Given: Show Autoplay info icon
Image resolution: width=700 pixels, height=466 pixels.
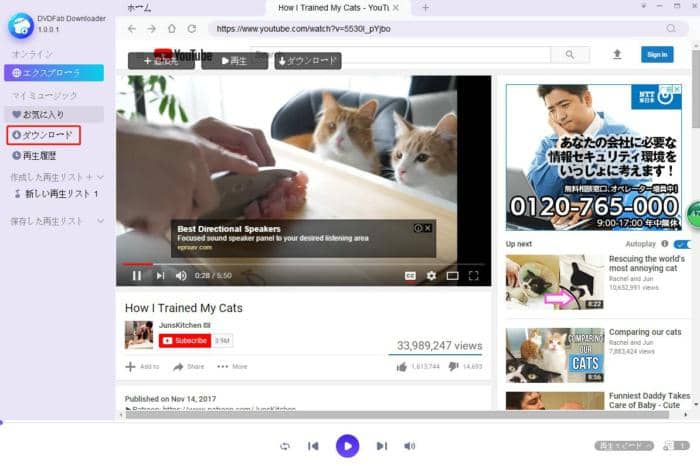Looking at the screenshot, I should 665,244.
